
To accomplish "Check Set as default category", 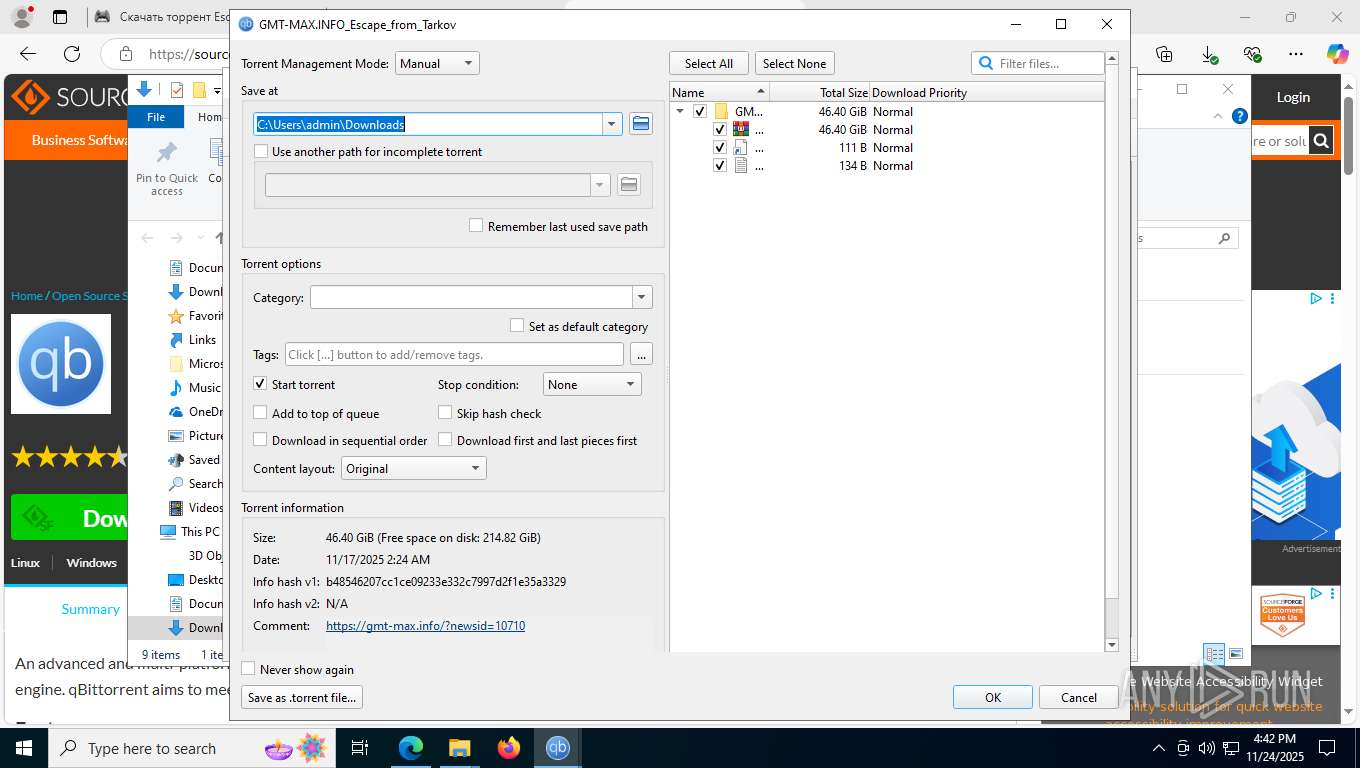I will point(517,326).
